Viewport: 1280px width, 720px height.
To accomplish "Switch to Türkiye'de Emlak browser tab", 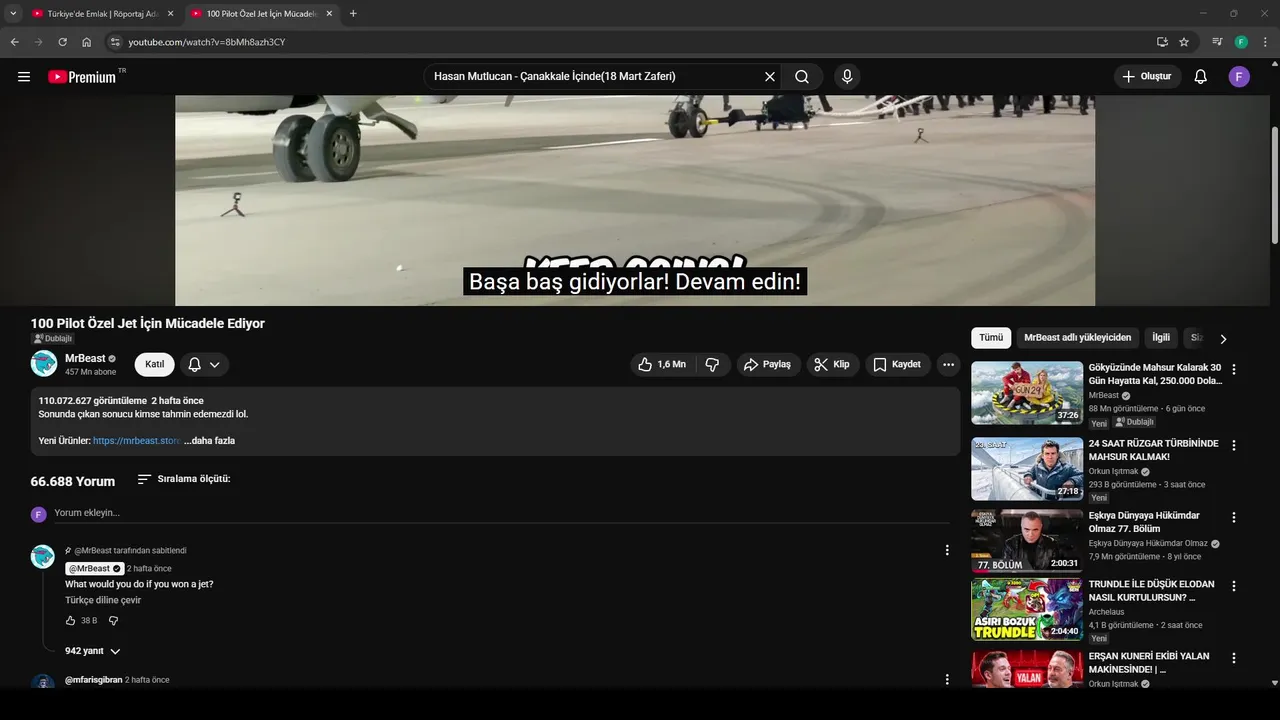I will [102, 14].
